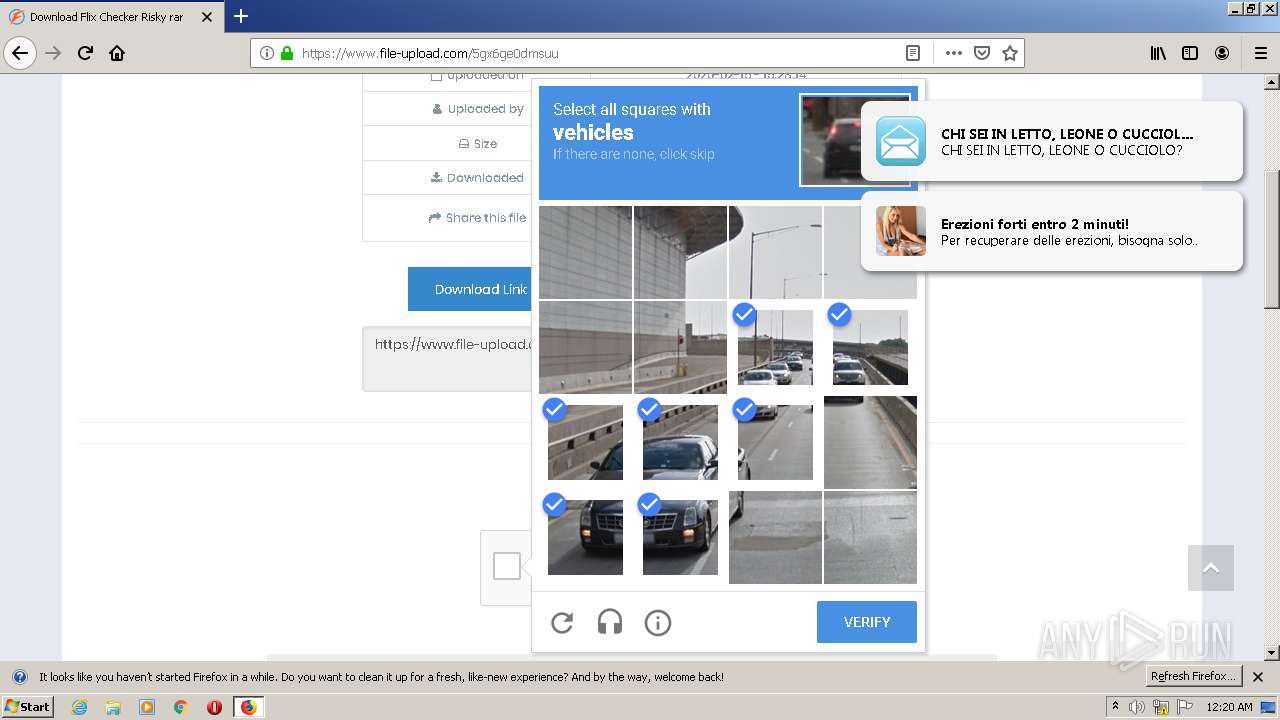Open Windows Explorer folder from taskbar
1280x720 pixels.
pos(113,707)
